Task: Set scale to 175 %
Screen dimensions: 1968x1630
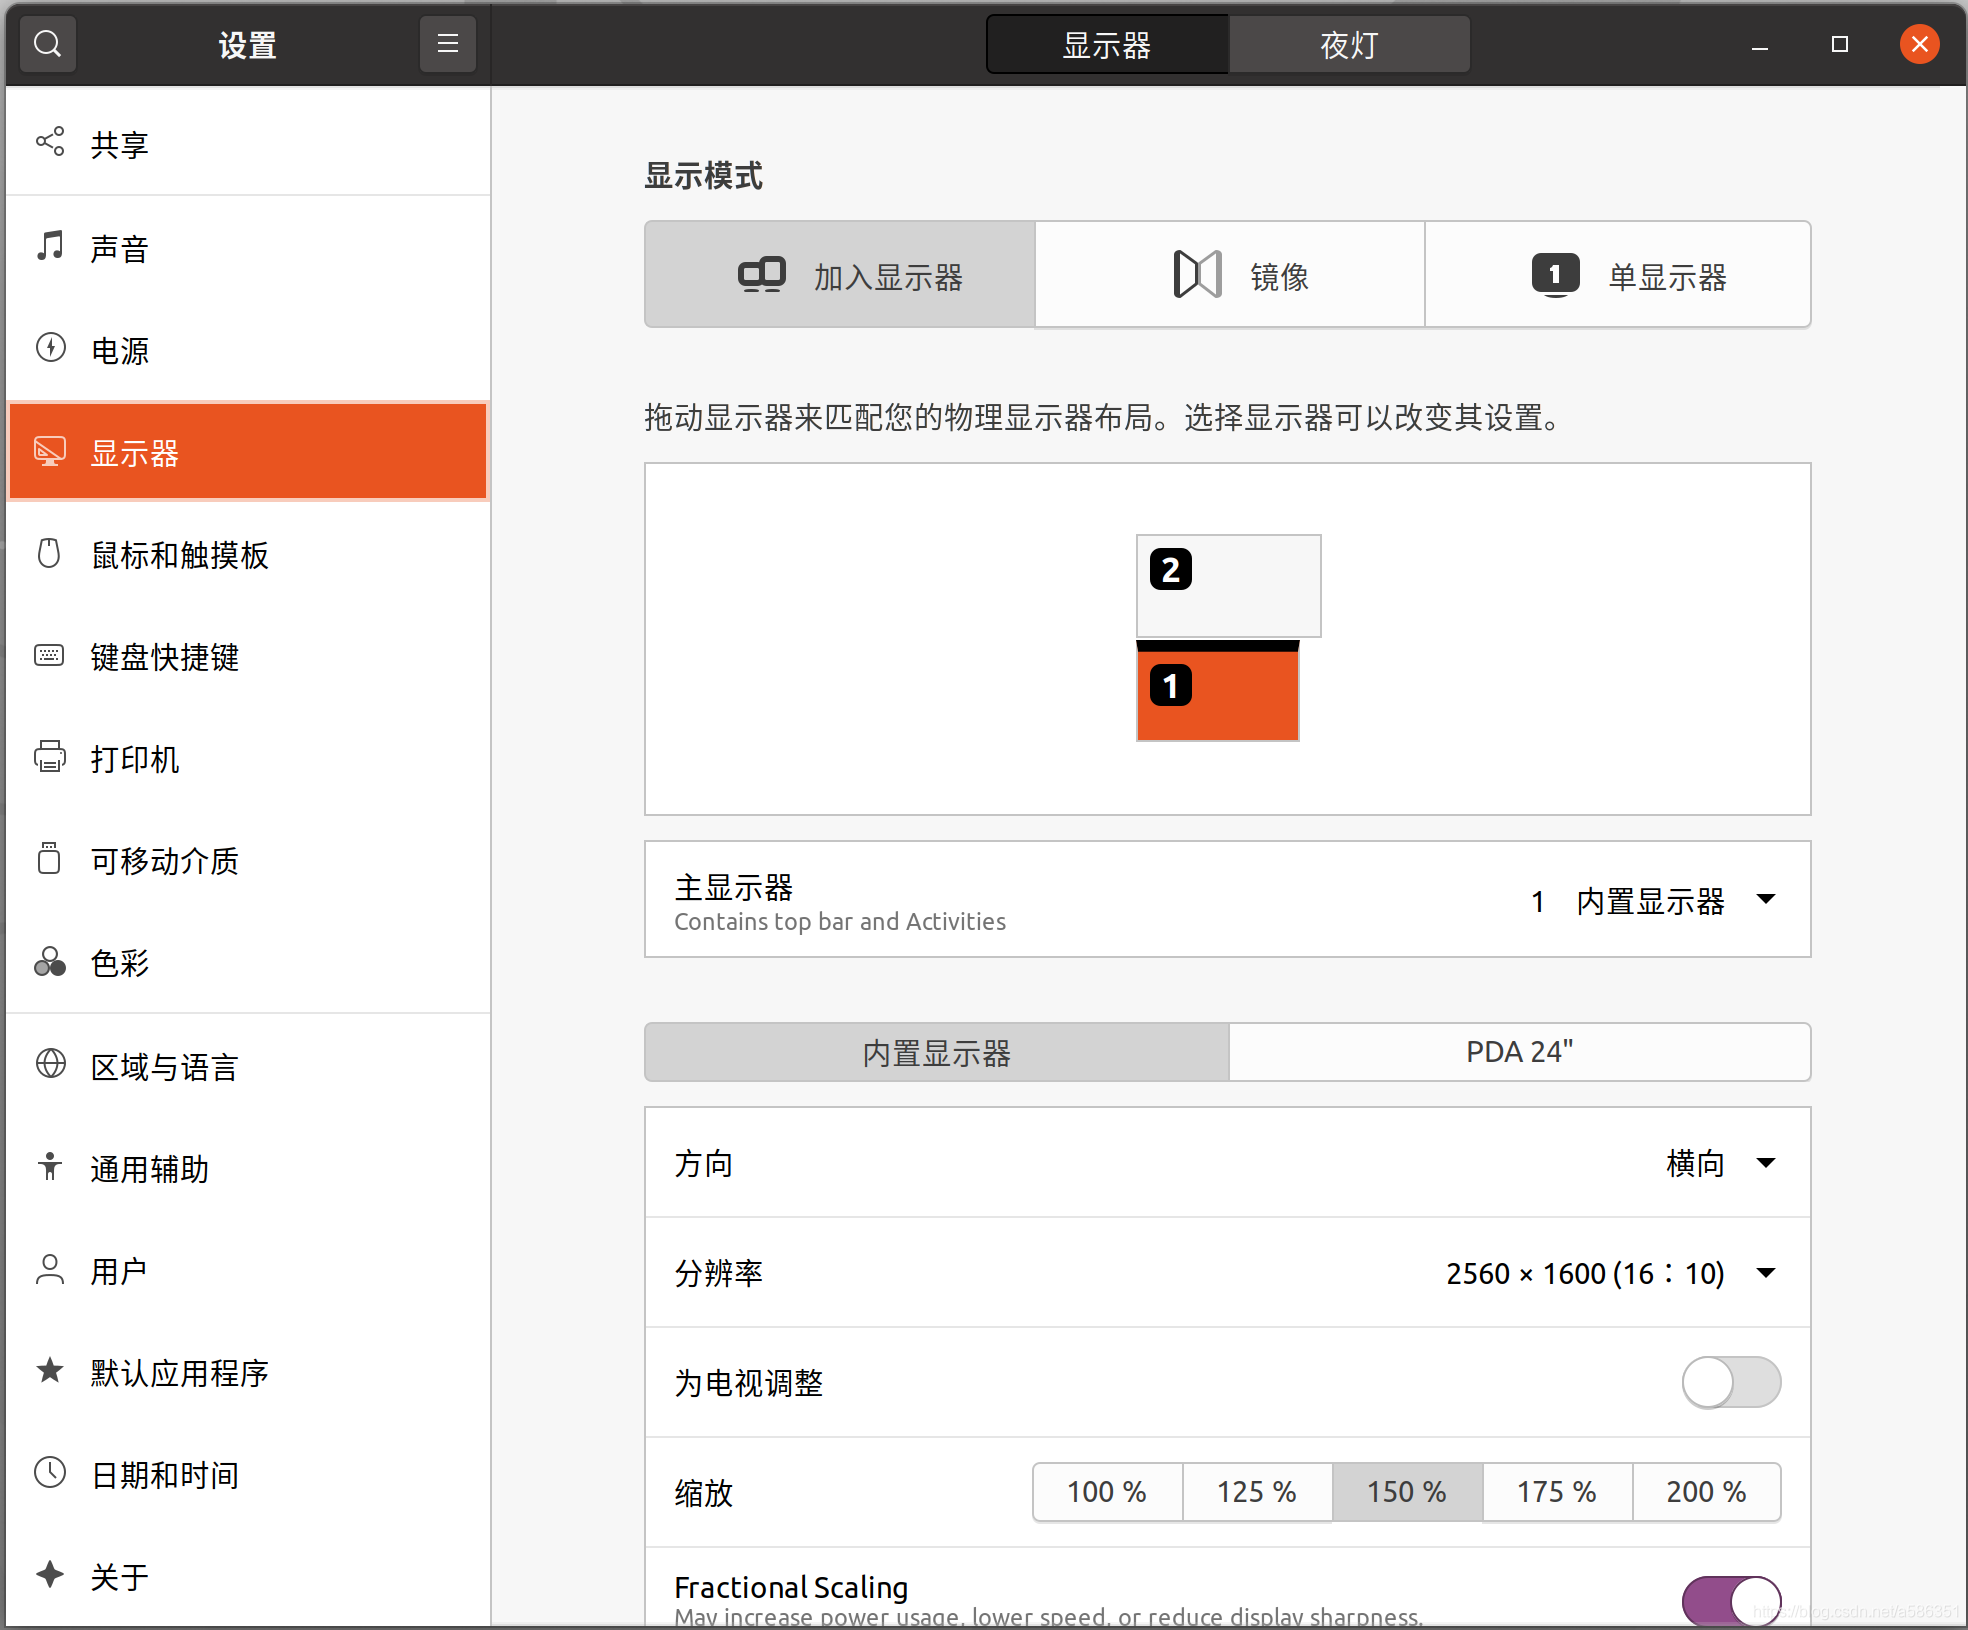Action: [x=1557, y=1492]
